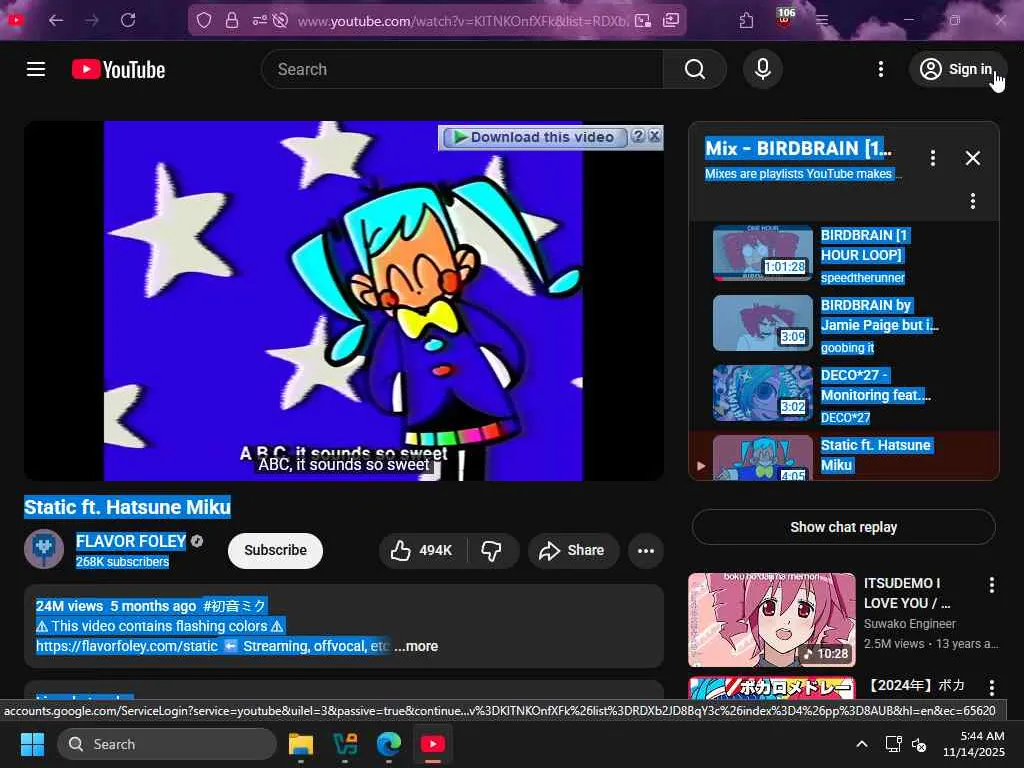Open FLAVOR FOLEY channel name link

[131, 541]
